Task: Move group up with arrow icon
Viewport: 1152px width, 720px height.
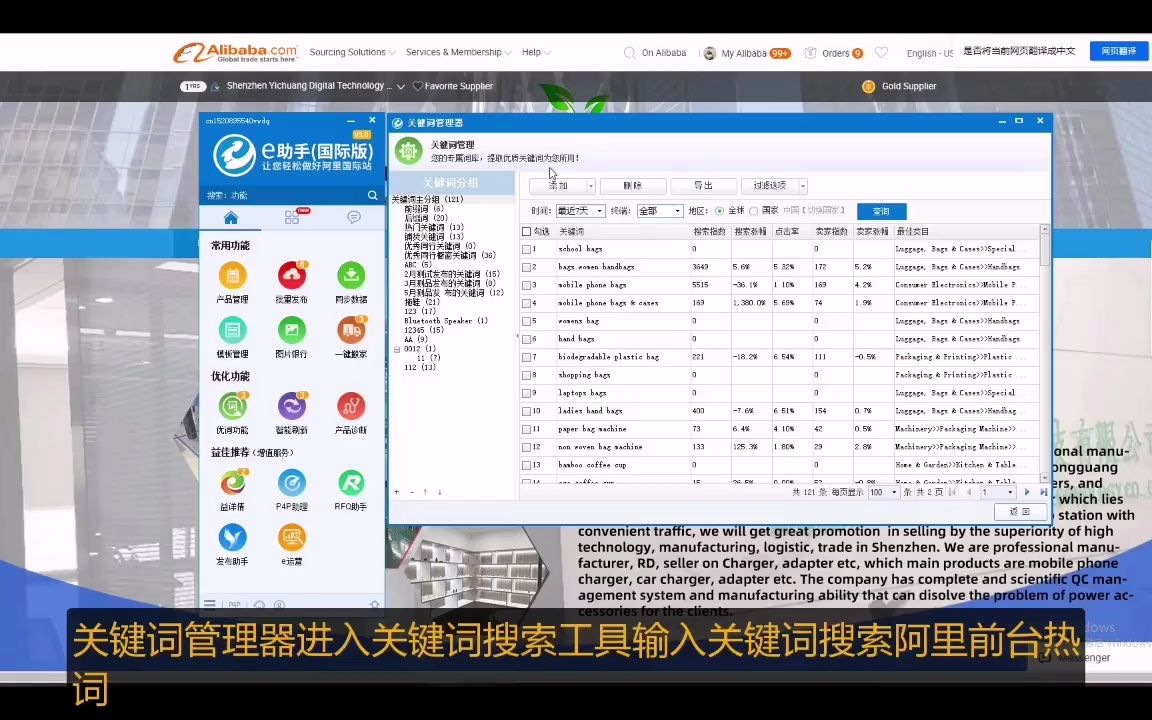Action: click(x=425, y=492)
